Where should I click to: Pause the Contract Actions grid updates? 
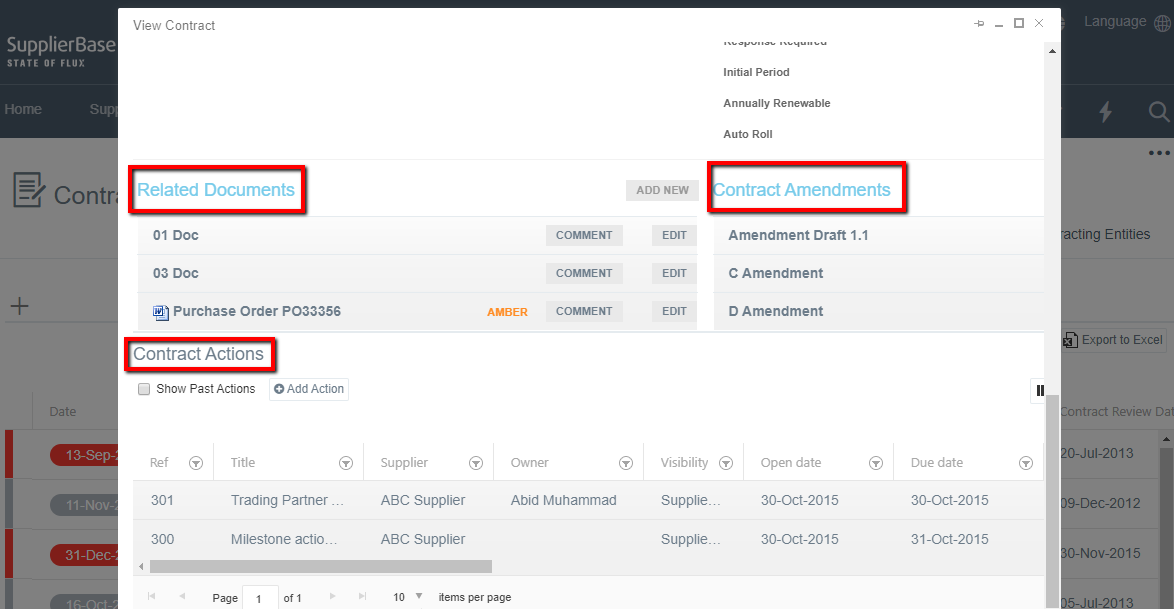click(1038, 390)
